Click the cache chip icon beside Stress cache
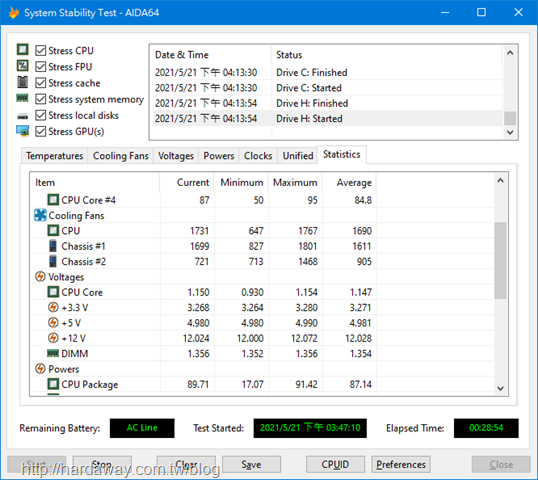538x480 pixels. point(23,82)
